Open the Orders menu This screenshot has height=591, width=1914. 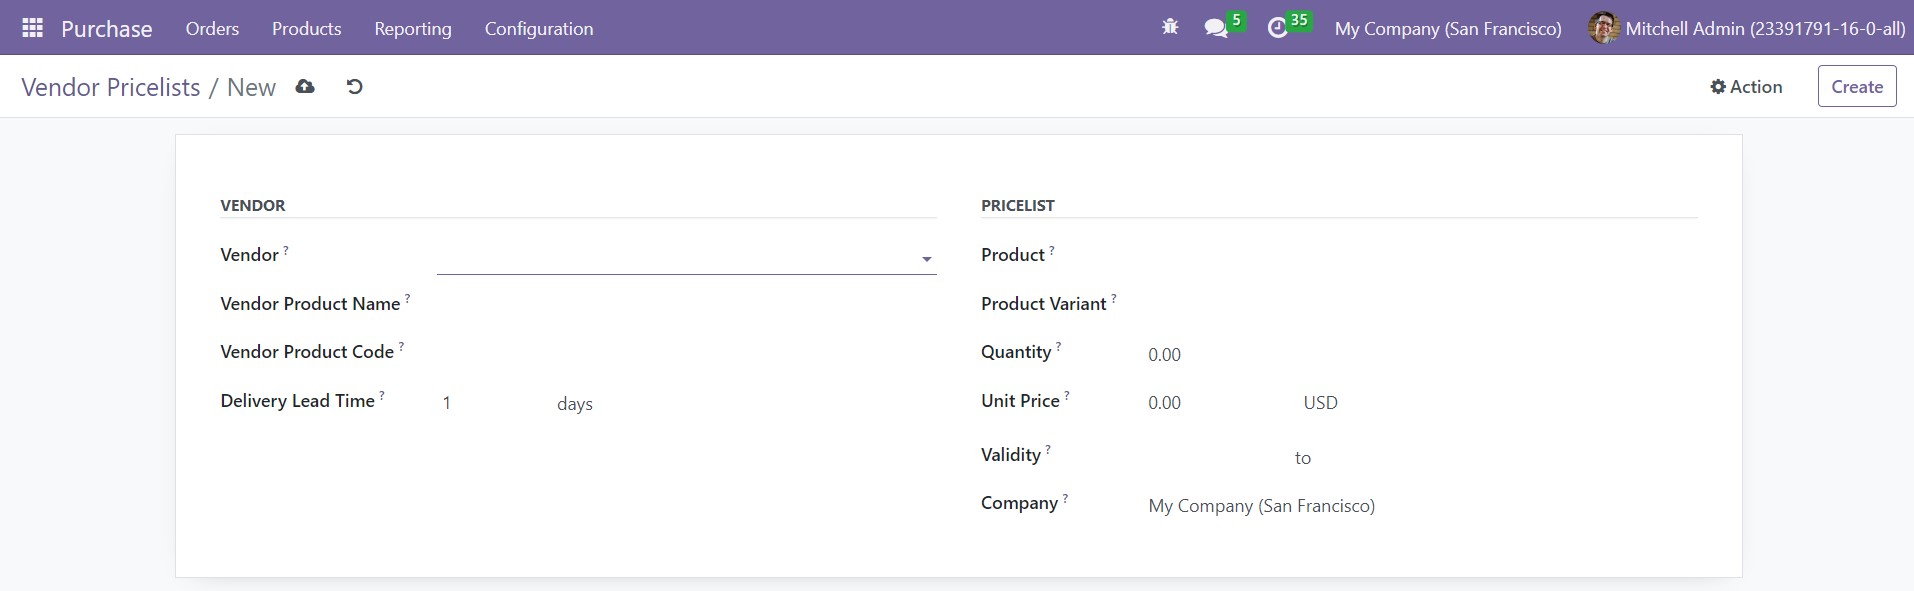[x=212, y=28]
